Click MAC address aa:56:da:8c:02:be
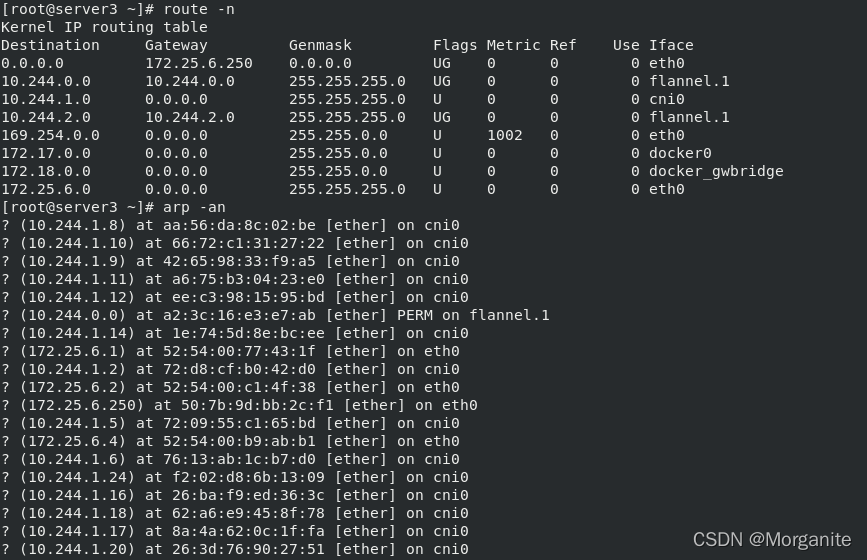The height and width of the screenshot is (560, 867). coord(239,225)
